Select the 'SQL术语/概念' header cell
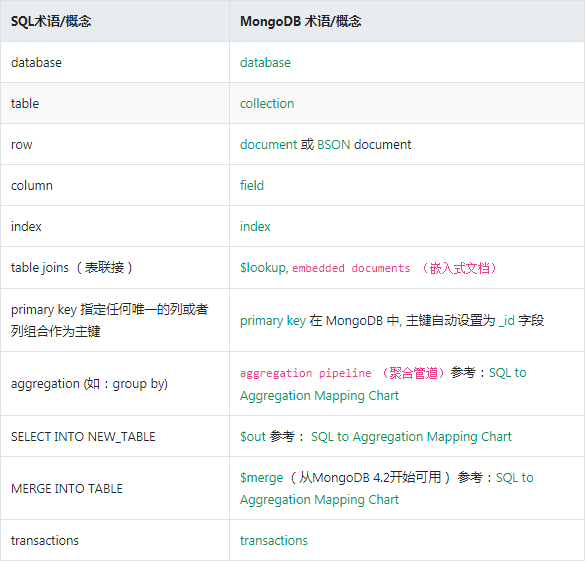The height and width of the screenshot is (562, 586). (115, 21)
